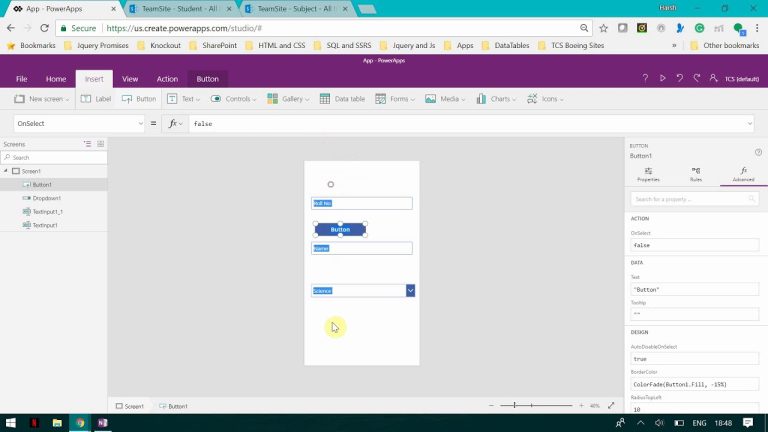The width and height of the screenshot is (768, 432).
Task: Click the Button control on canvas
Action: pyautogui.click(x=340, y=230)
